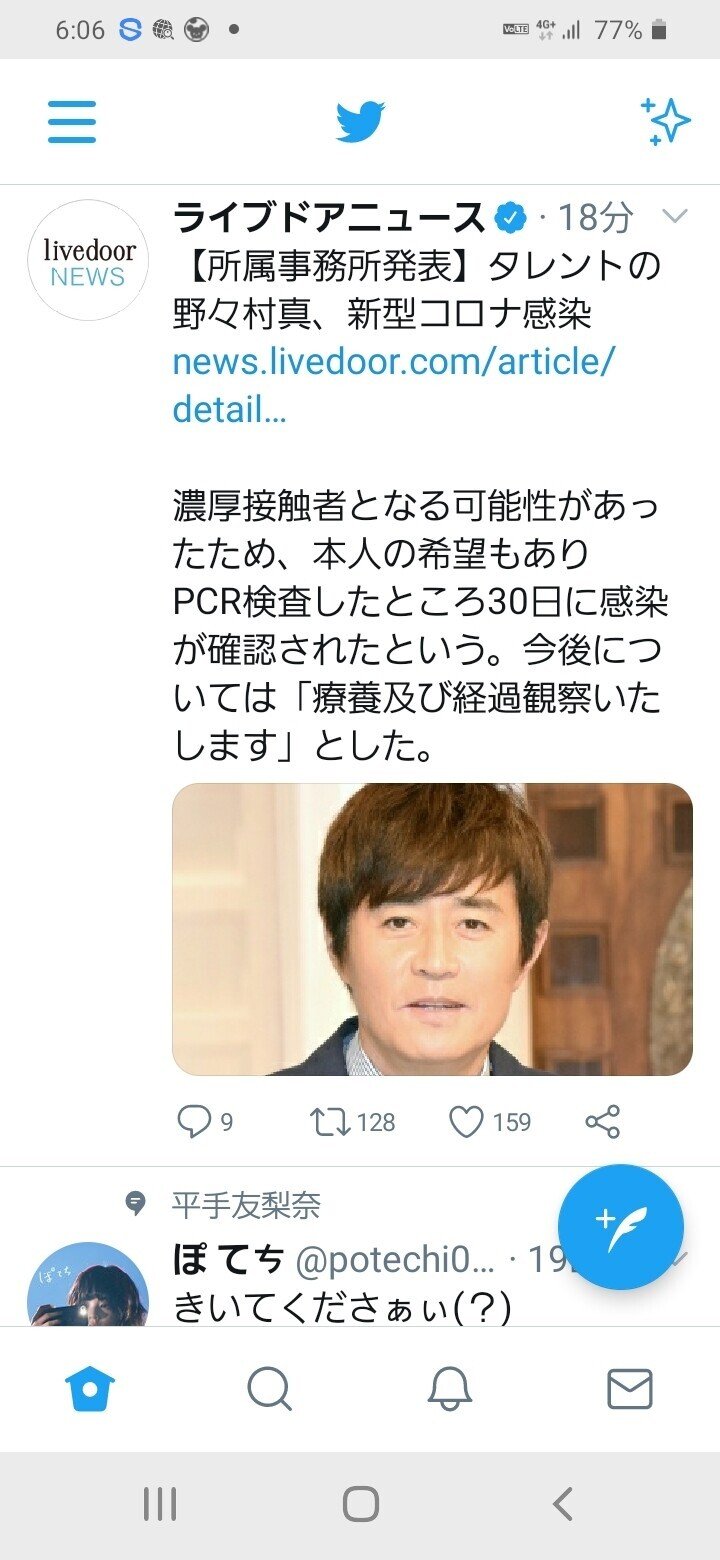Tap the Twitter bird logo

click(x=360, y=122)
